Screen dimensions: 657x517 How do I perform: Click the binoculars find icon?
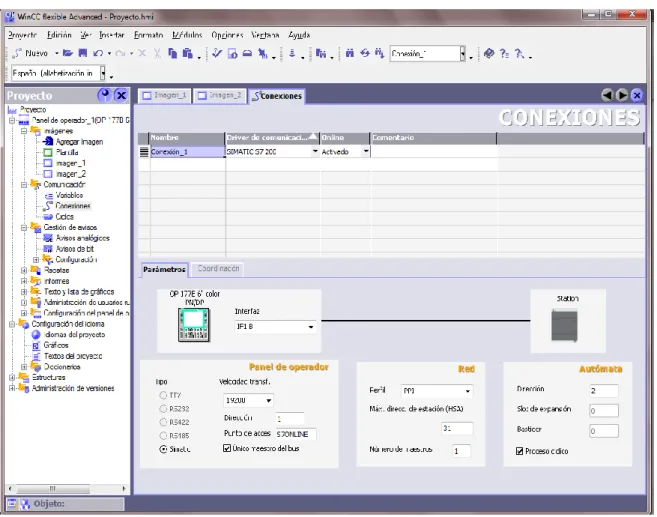(349, 53)
